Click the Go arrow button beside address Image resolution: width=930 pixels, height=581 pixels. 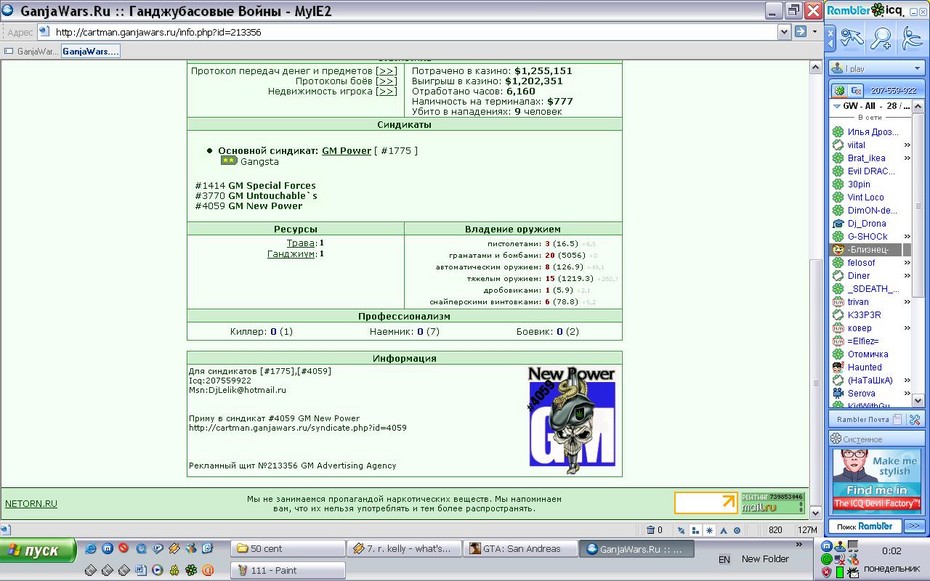pos(800,31)
